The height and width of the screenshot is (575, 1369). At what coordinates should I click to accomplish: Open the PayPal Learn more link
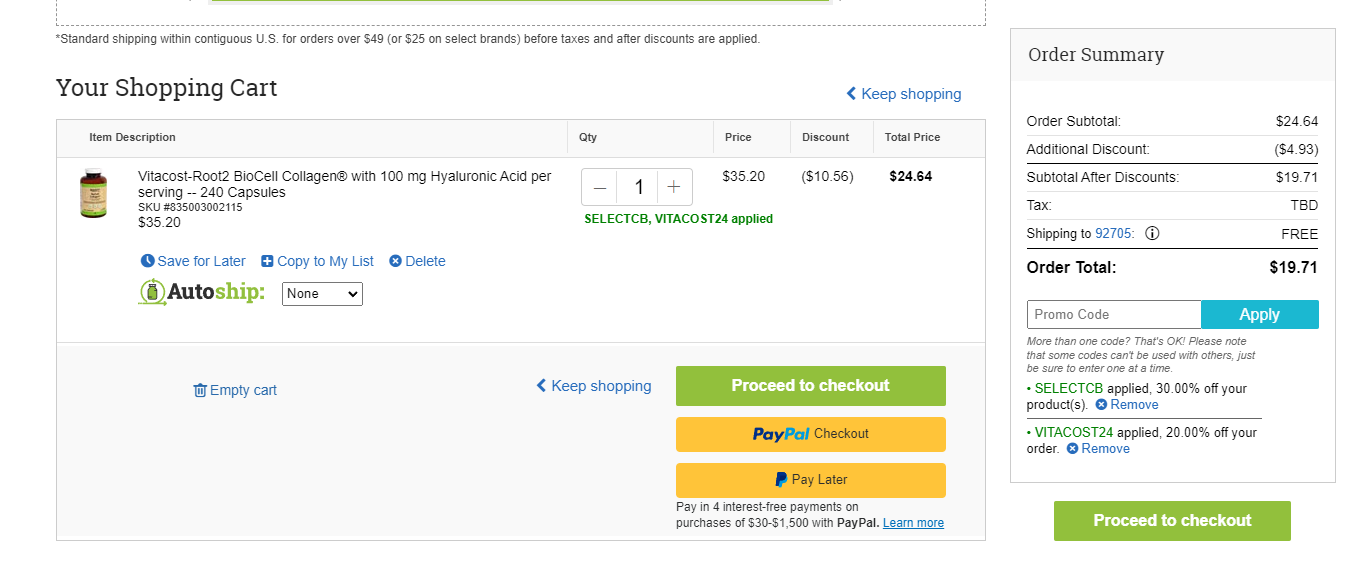(913, 523)
